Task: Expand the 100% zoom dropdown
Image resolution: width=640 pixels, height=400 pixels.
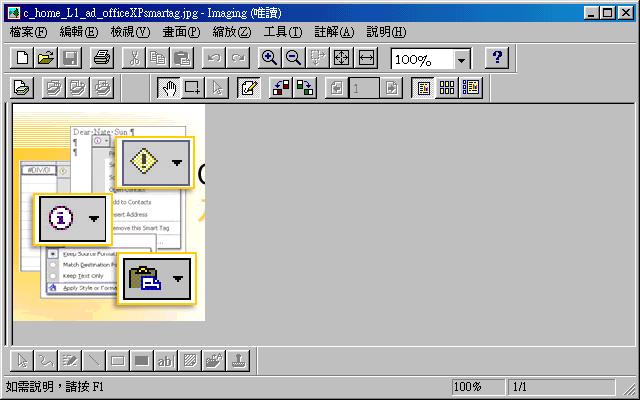Action: tap(461, 60)
